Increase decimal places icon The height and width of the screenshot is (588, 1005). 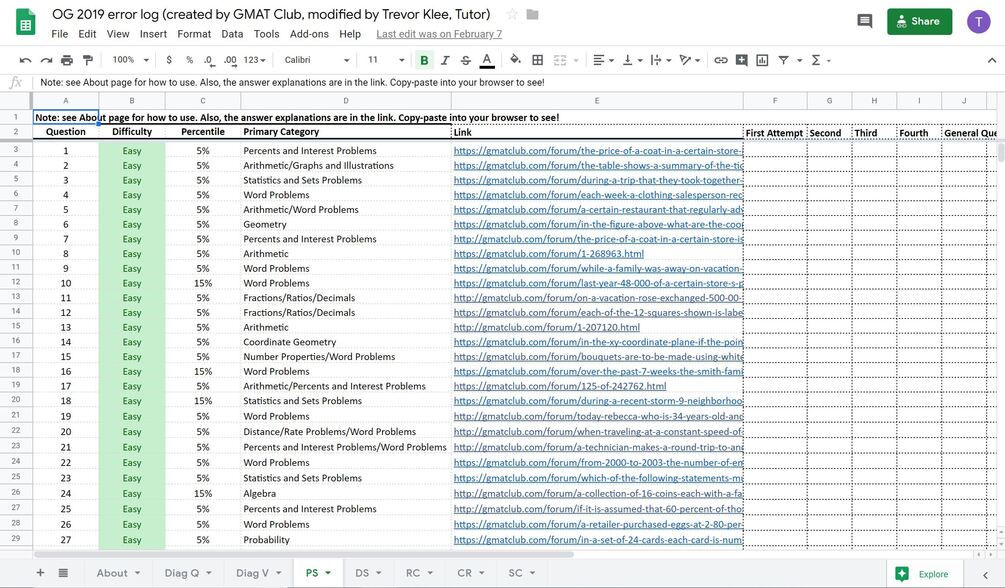point(230,60)
